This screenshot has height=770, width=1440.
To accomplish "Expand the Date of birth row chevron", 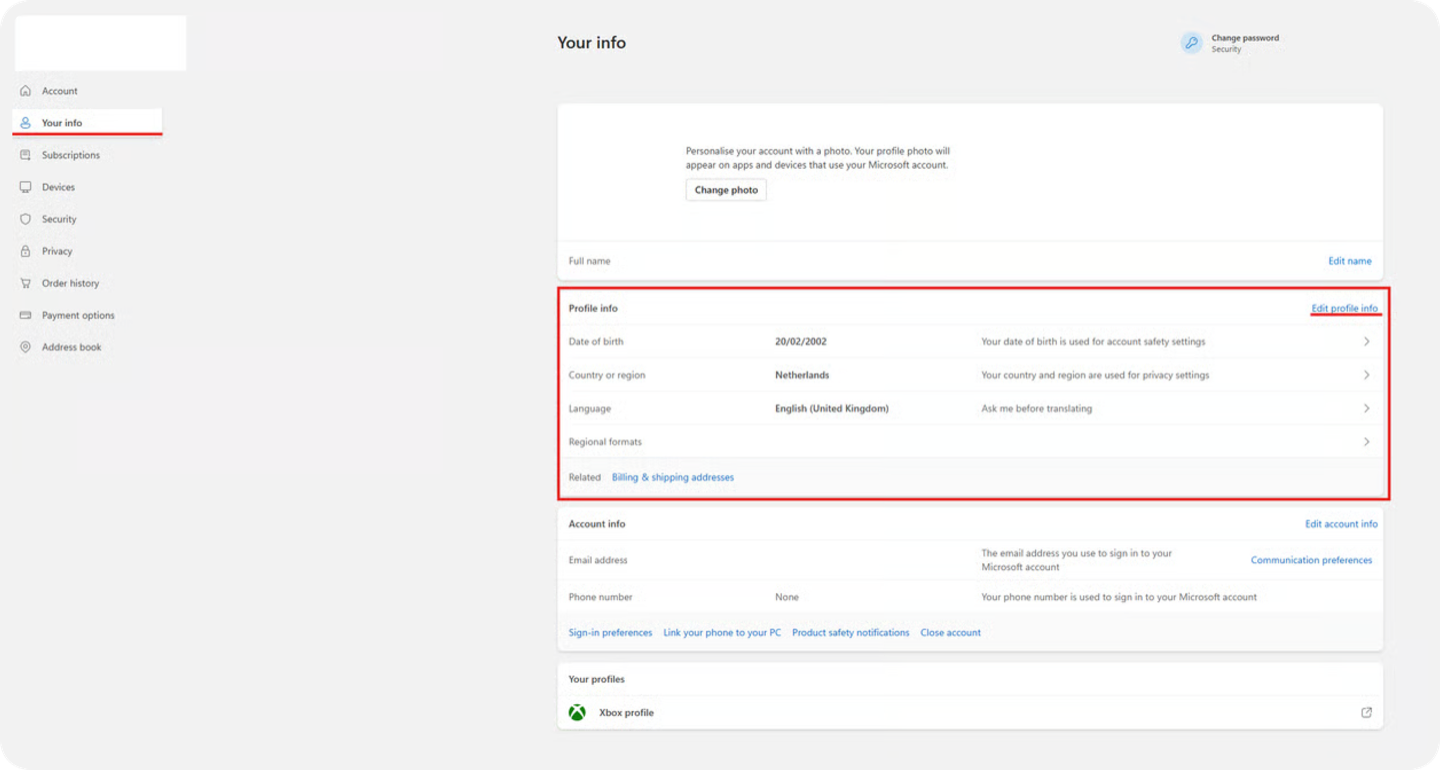I will click(1366, 342).
